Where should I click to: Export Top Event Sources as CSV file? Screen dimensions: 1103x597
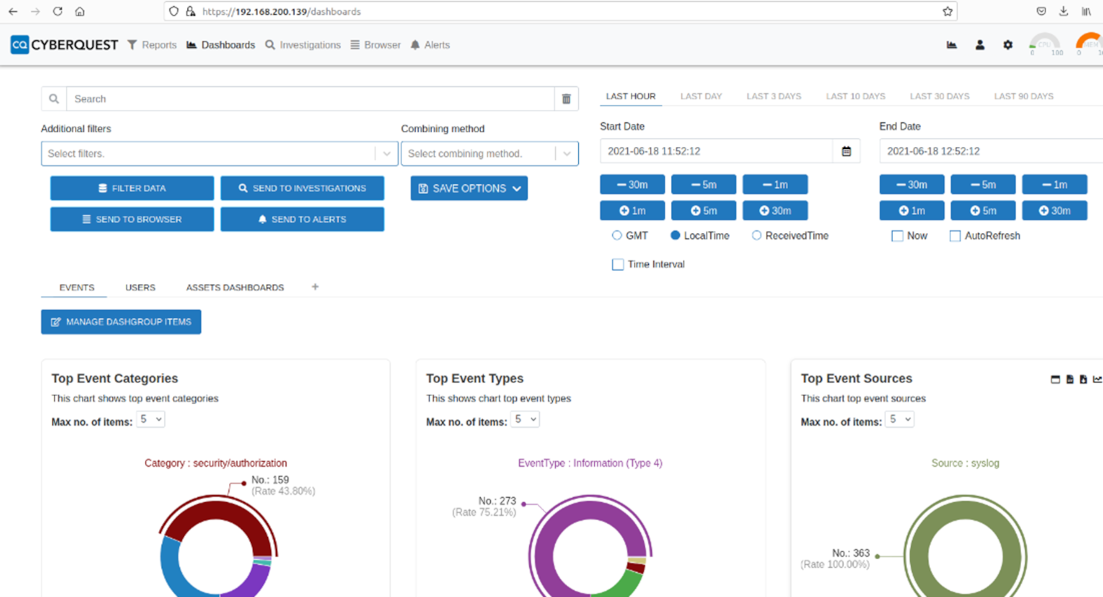(x=1070, y=380)
